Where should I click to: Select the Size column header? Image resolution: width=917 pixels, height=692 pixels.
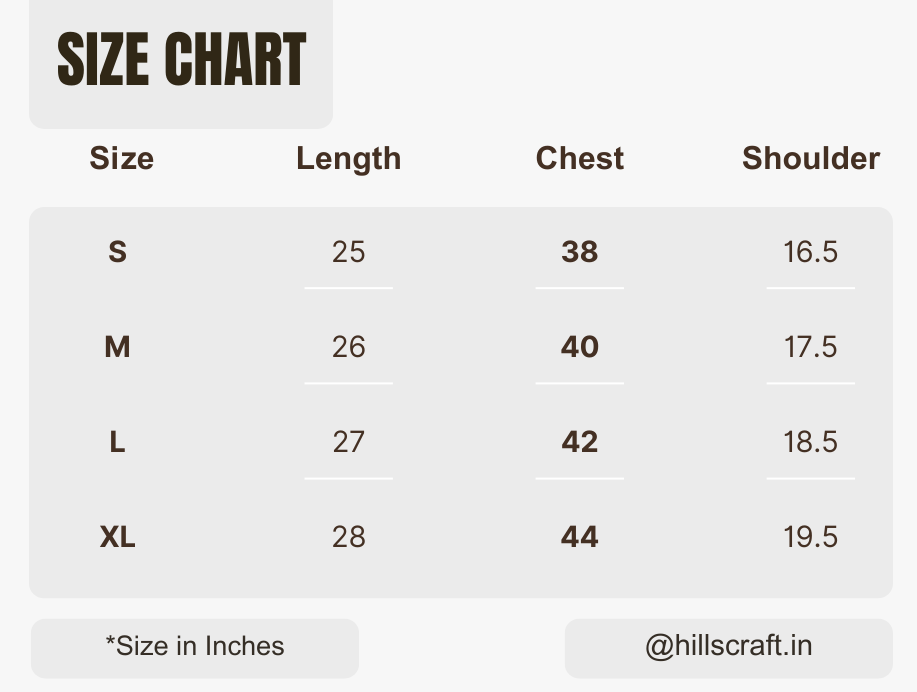click(x=122, y=159)
